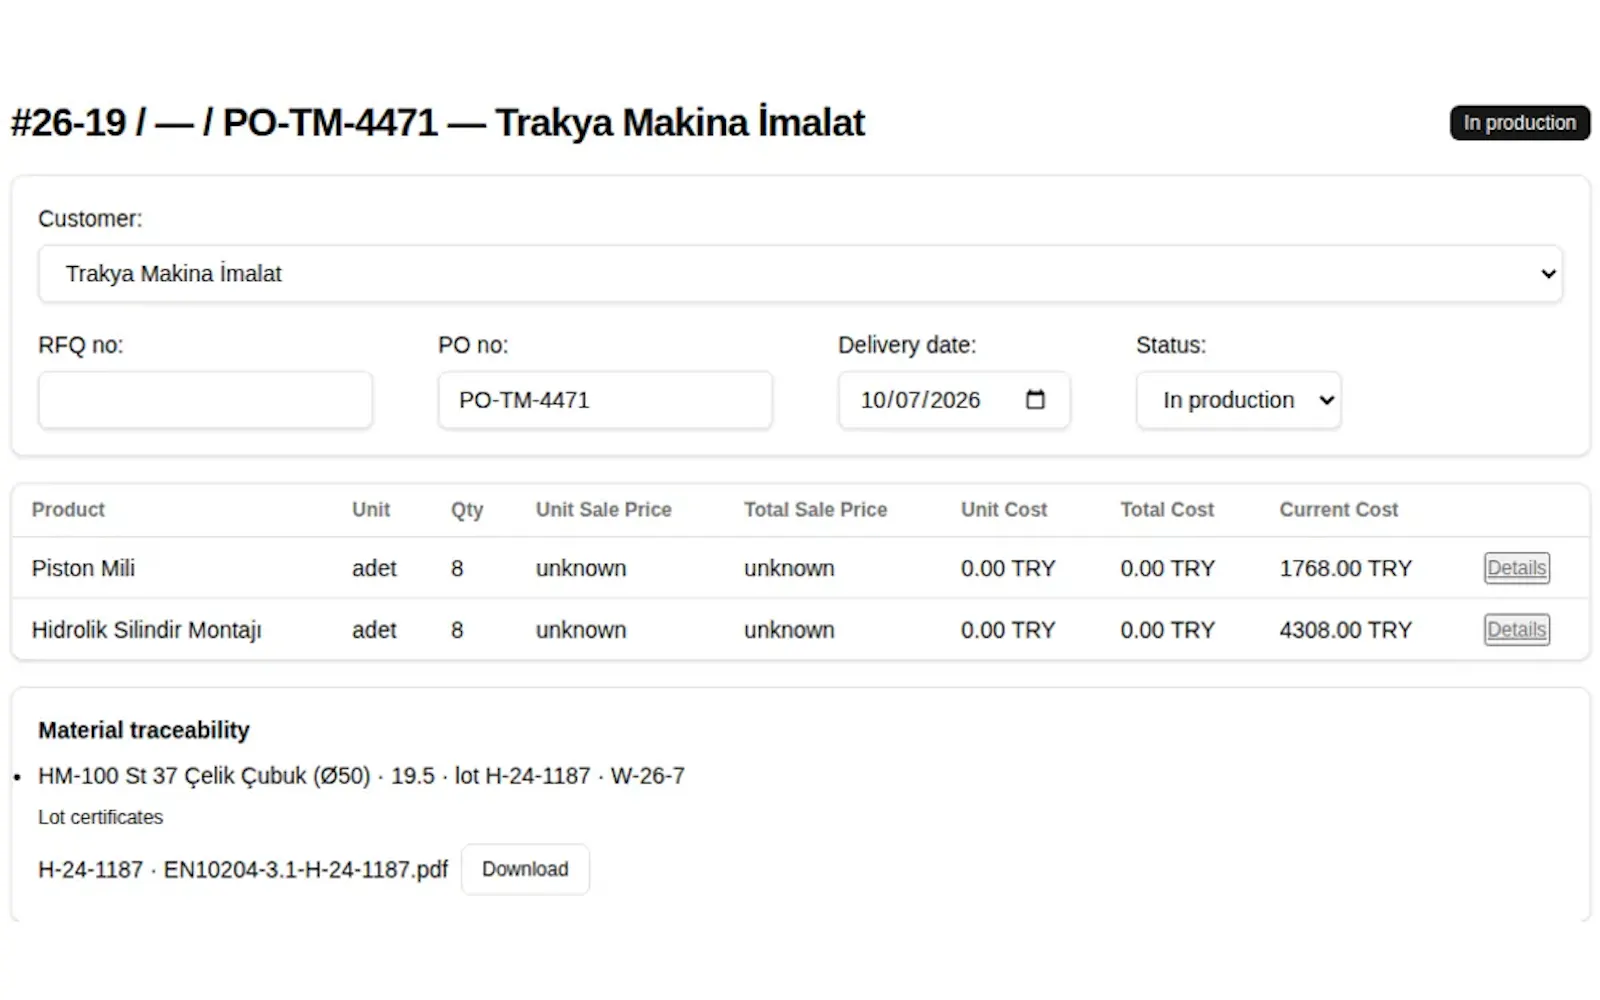The image size is (1600, 1000).
Task: Click into the empty RFQ no field
Action: click(205, 400)
